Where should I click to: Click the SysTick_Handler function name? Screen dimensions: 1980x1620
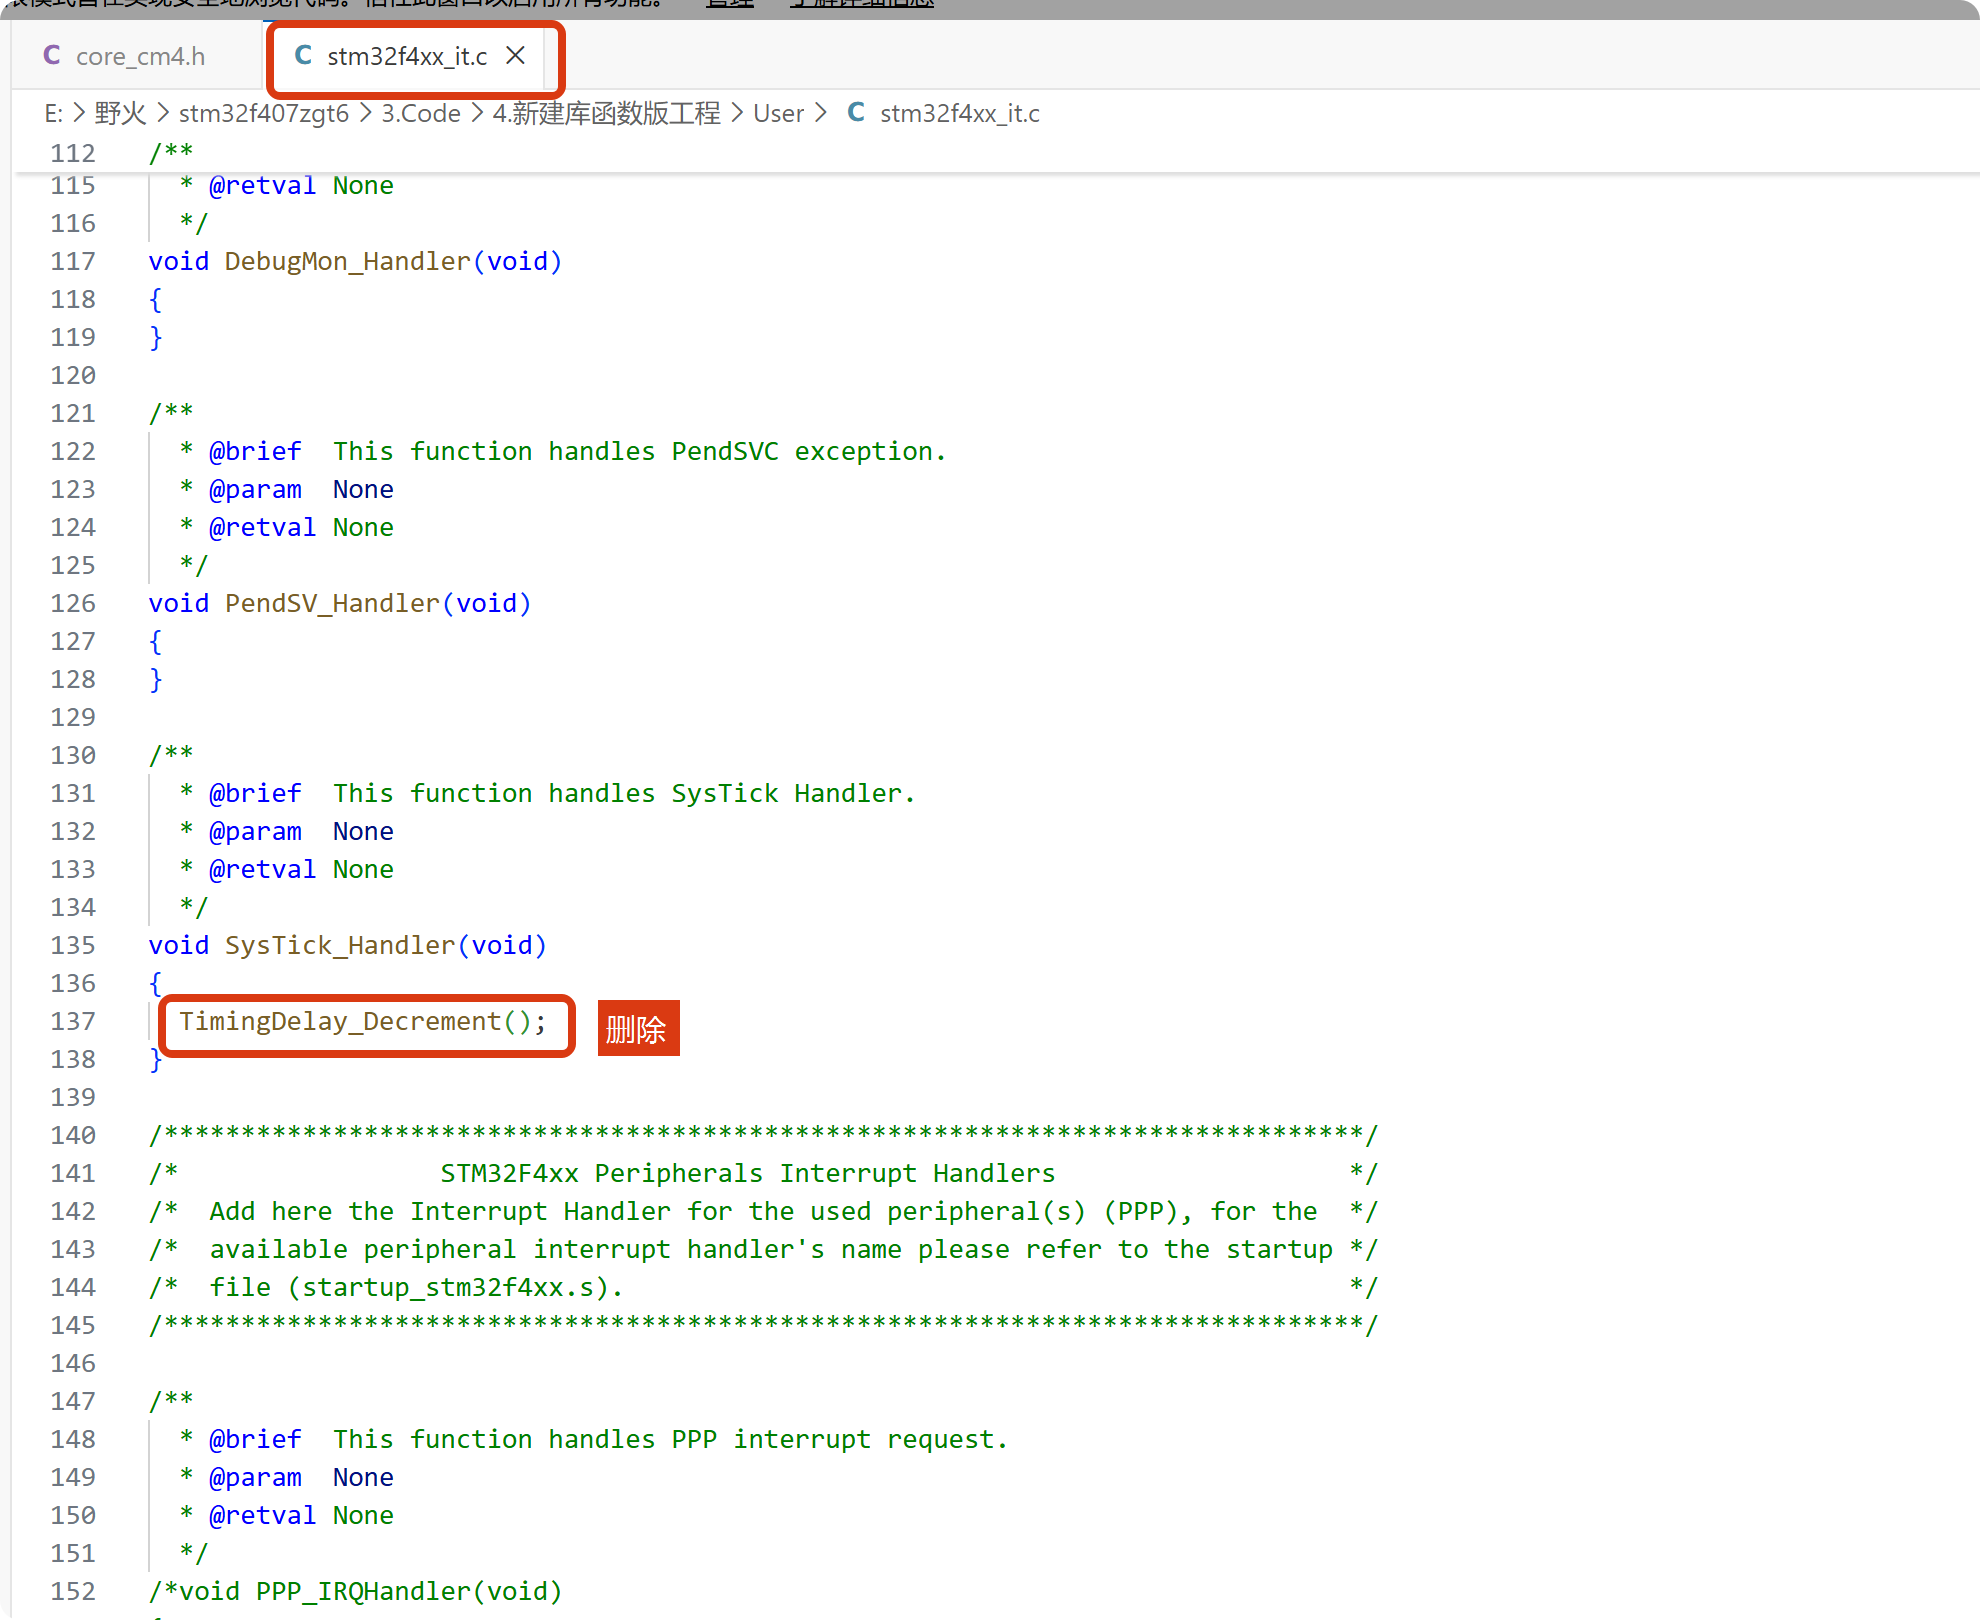[x=340, y=945]
